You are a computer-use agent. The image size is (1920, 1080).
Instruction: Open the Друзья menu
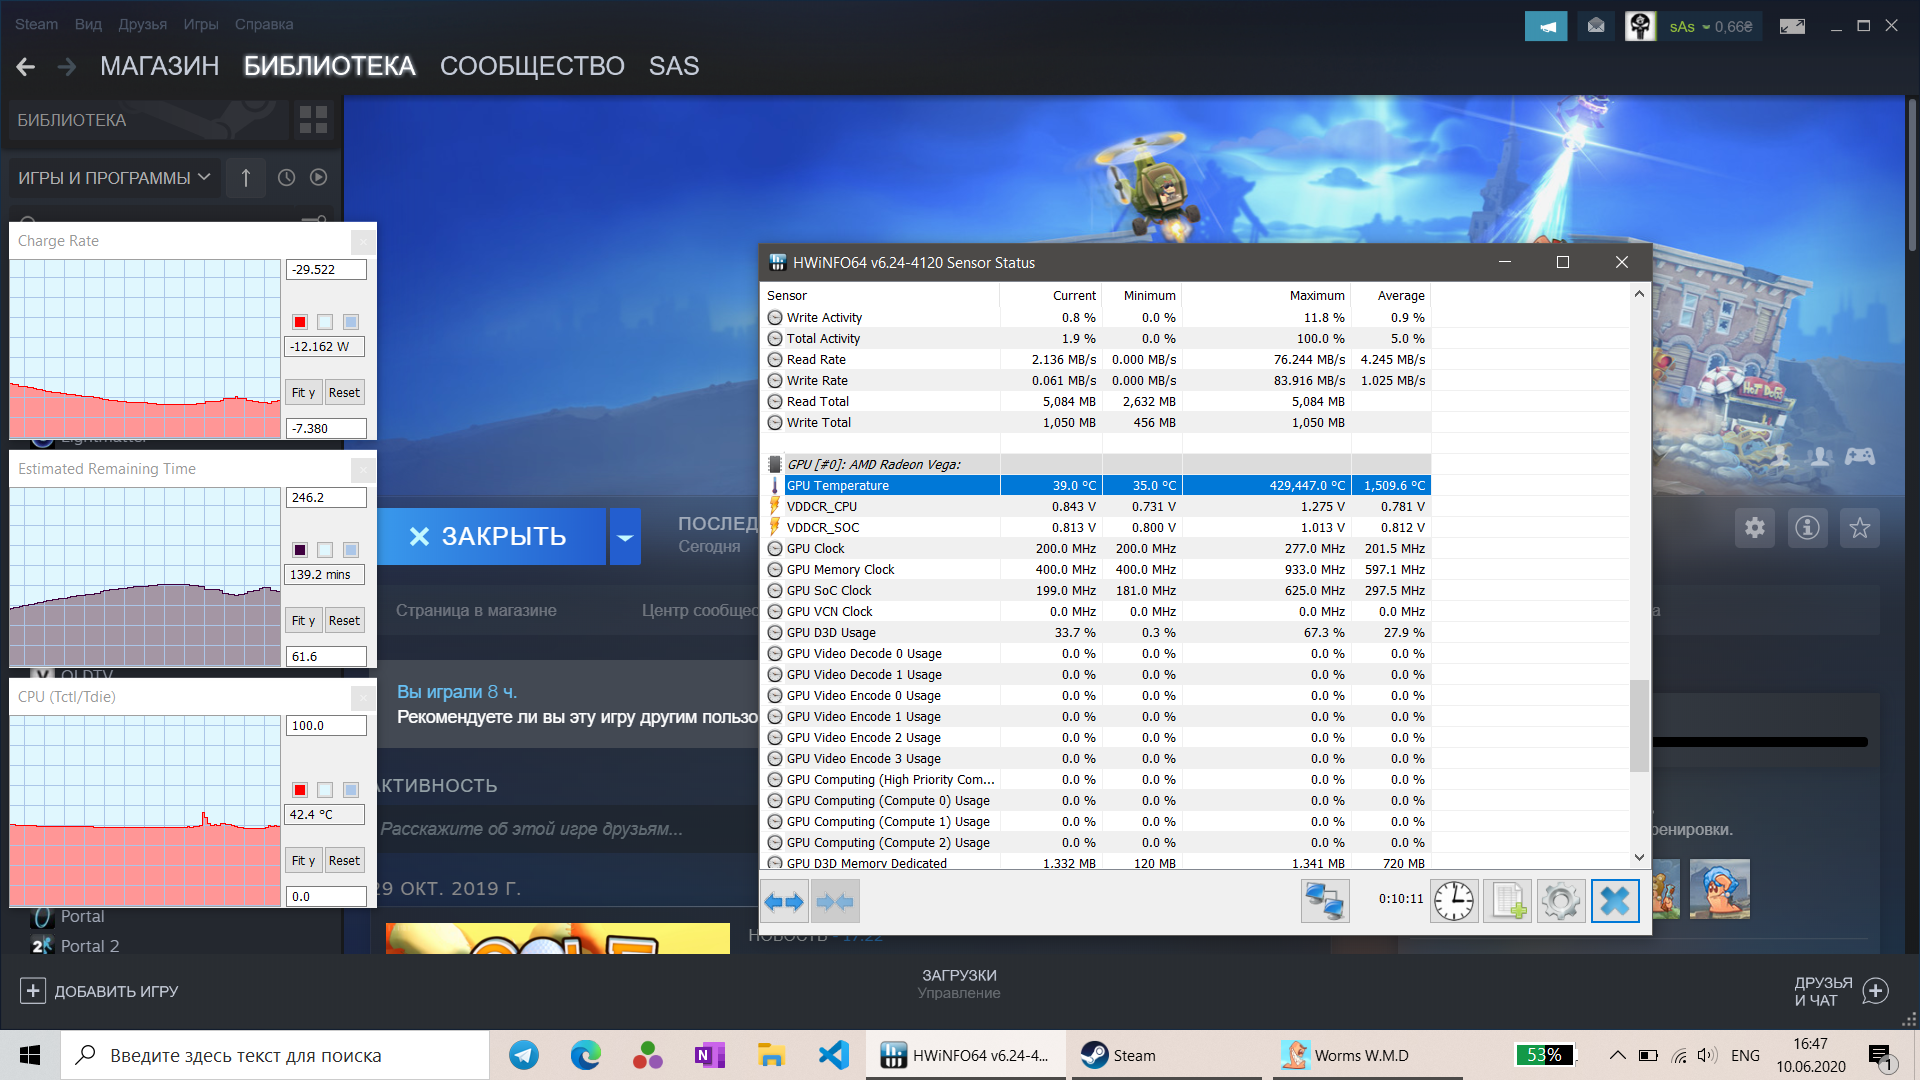(x=143, y=24)
